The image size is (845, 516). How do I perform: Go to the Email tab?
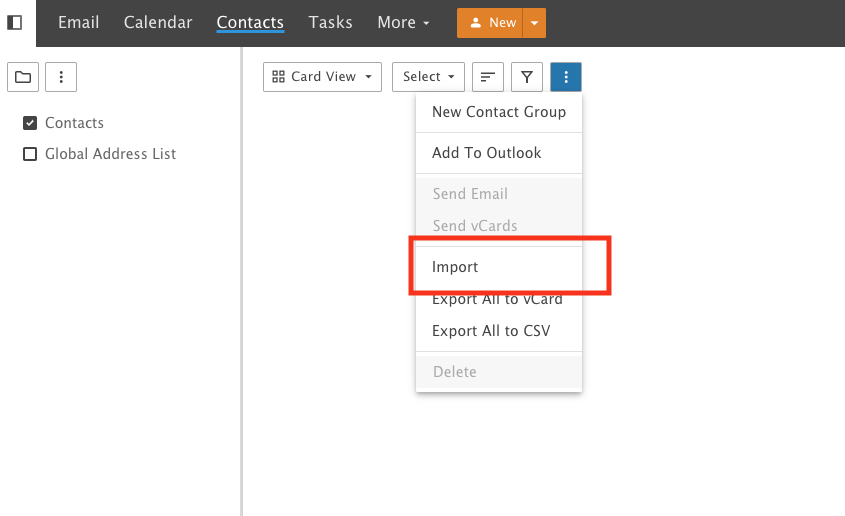(78, 22)
